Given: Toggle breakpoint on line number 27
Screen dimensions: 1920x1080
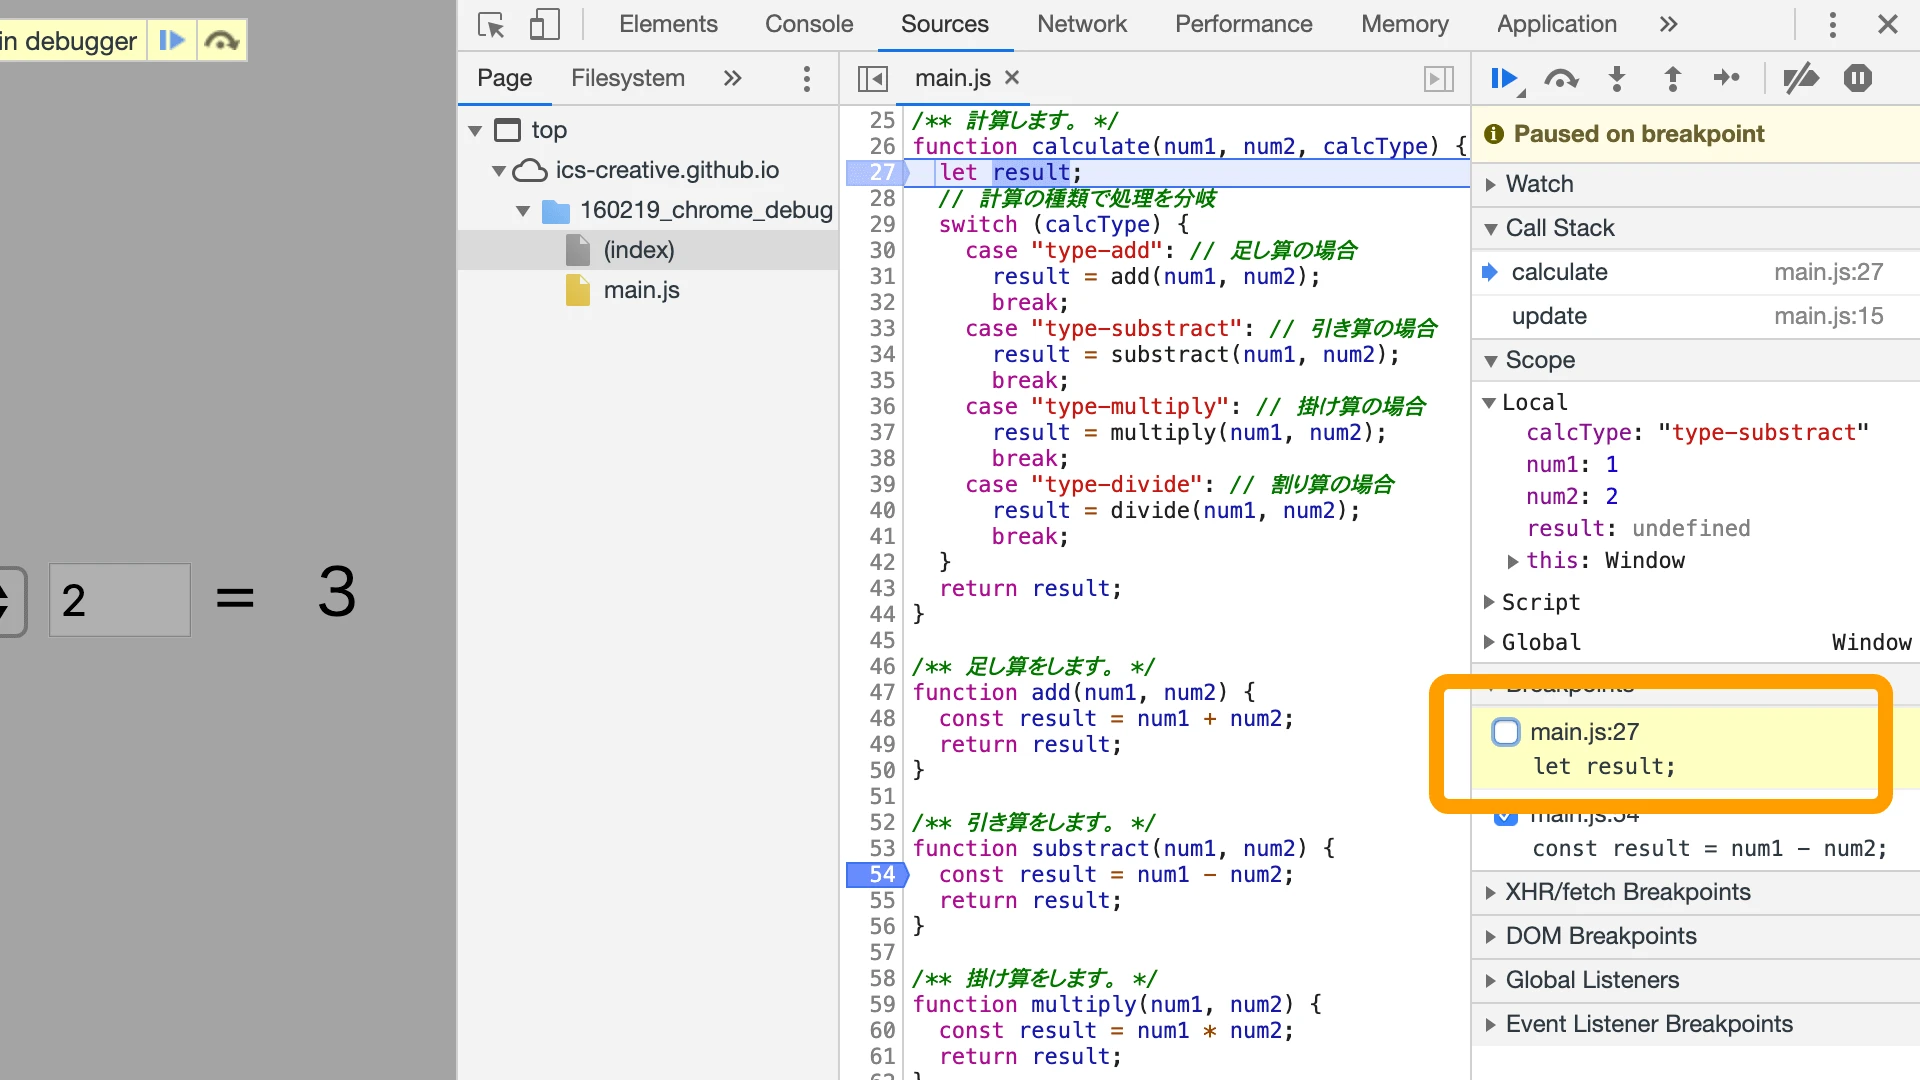Looking at the screenshot, I should 877,173.
